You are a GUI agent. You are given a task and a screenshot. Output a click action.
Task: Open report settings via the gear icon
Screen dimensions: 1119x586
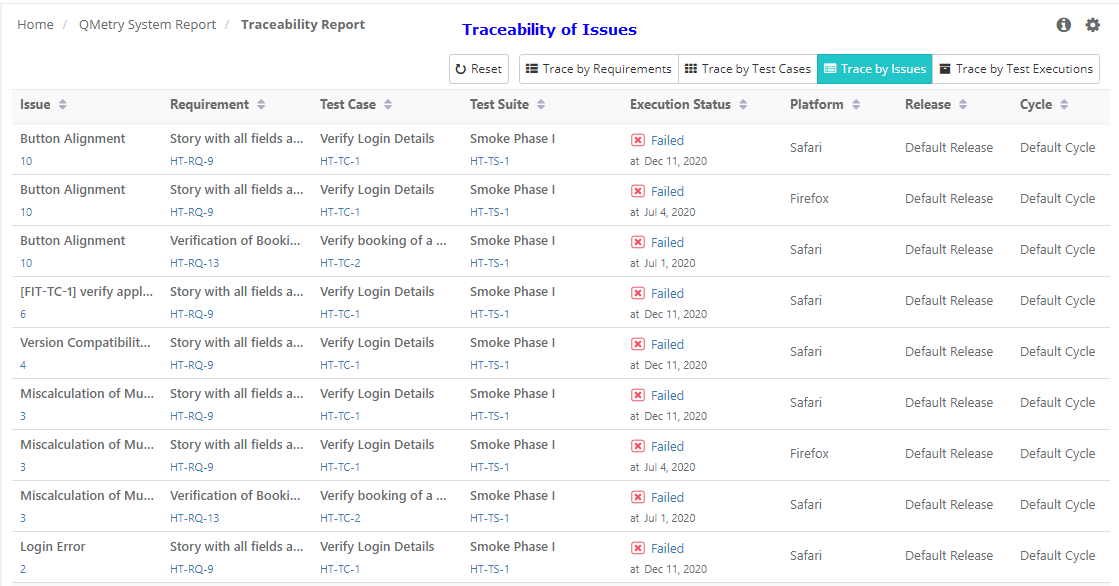pos(1093,24)
